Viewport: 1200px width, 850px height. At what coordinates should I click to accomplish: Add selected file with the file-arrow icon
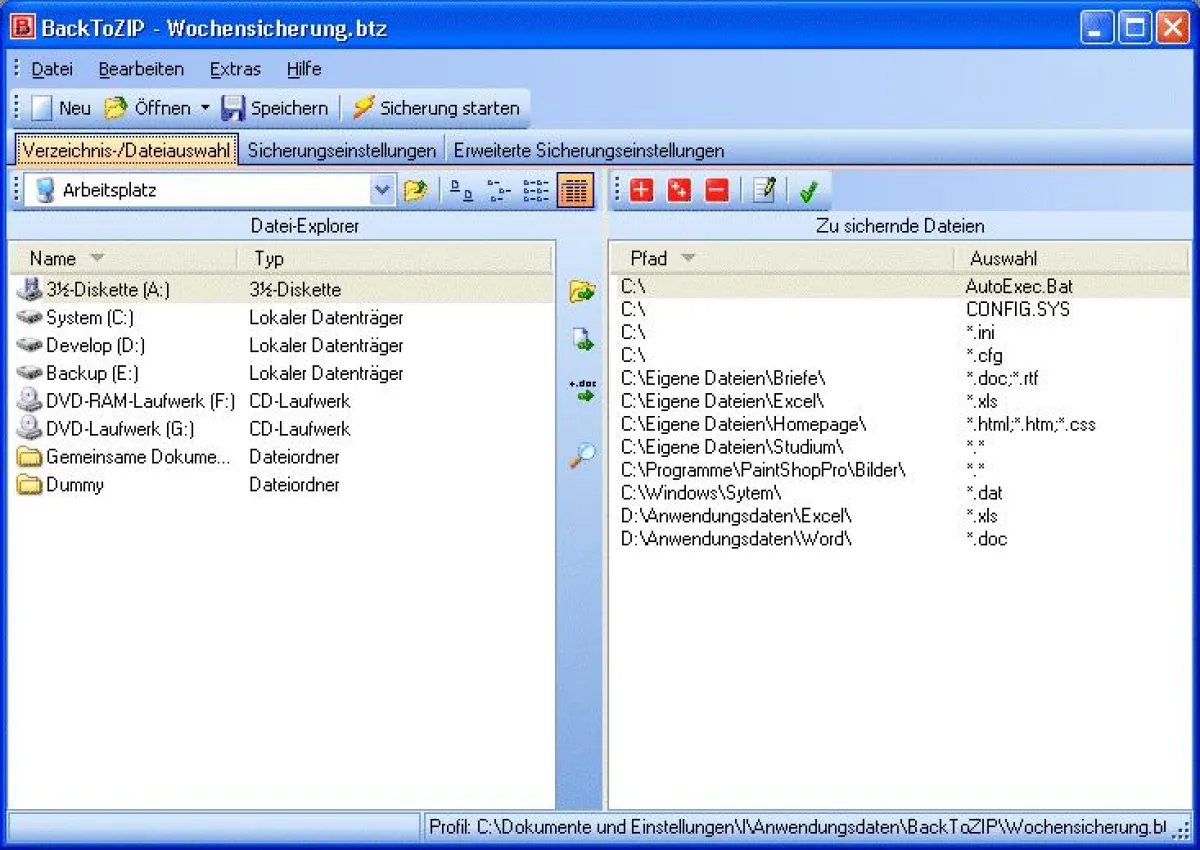pyautogui.click(x=580, y=340)
